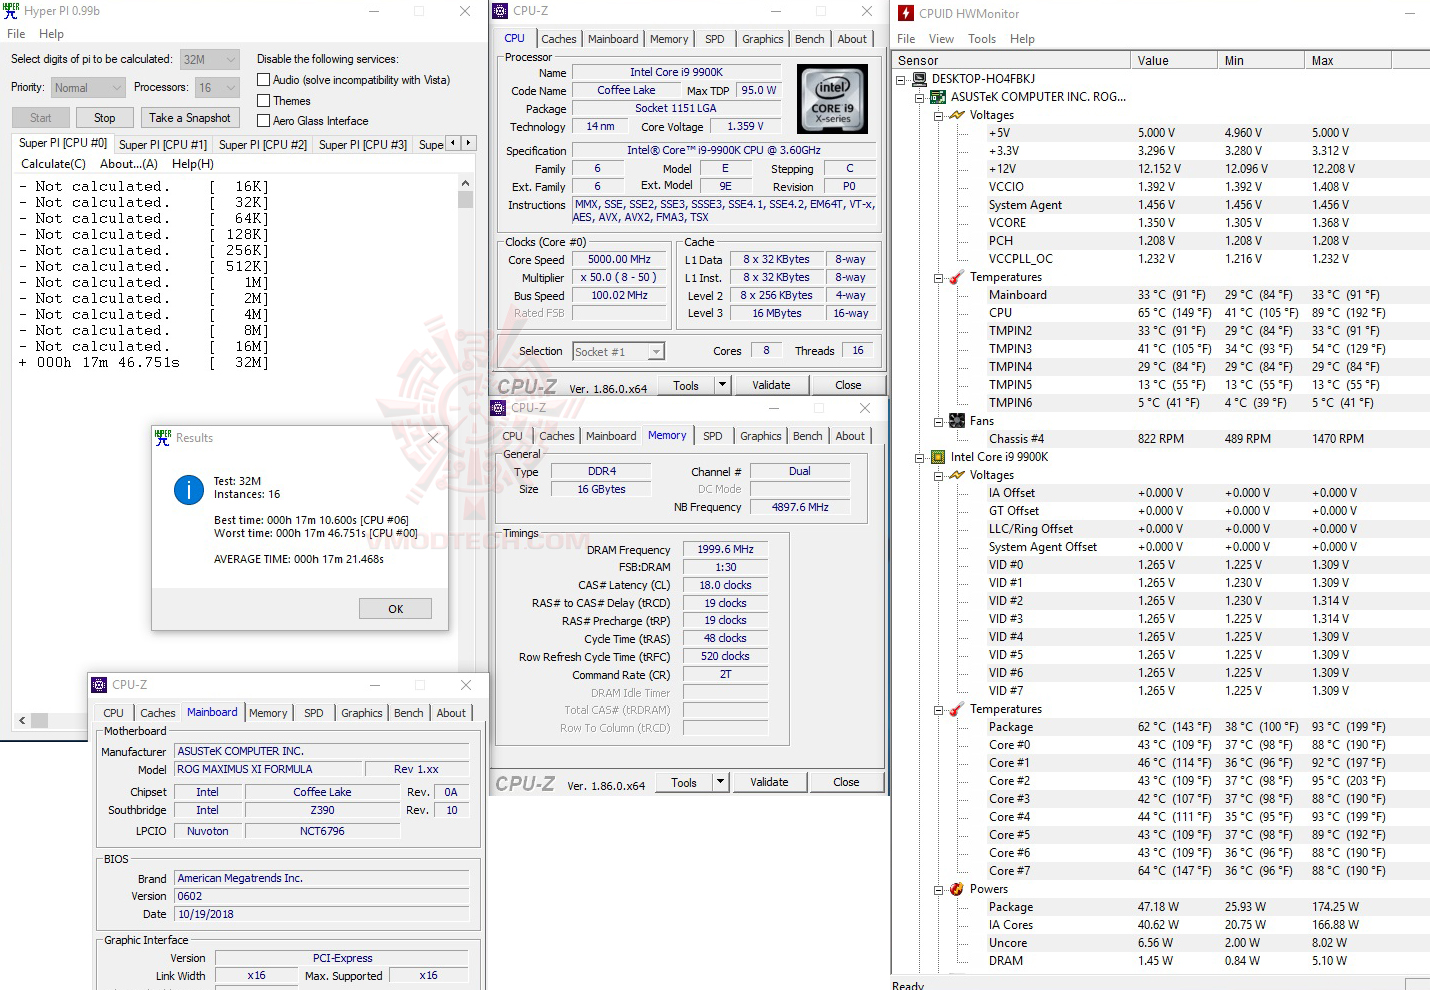
Task: Click the Intel Core i9 X-series badge in CPU-Z
Action: click(832, 98)
